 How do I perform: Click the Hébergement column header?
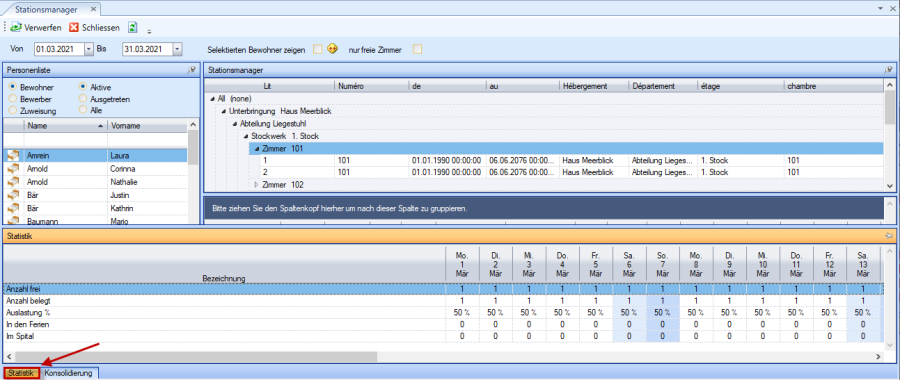point(593,86)
